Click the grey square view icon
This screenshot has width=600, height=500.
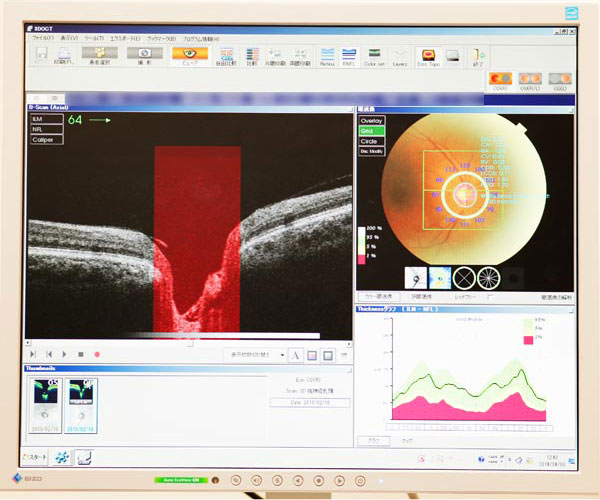click(x=328, y=356)
